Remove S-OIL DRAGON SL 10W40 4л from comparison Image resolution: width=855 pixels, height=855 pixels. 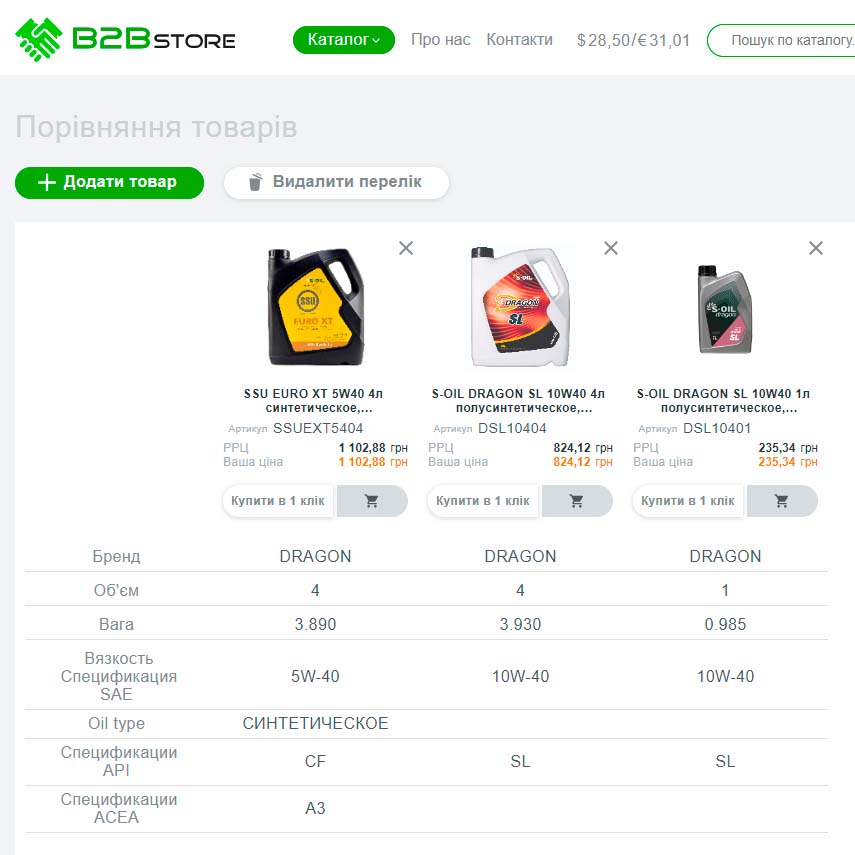(x=611, y=248)
